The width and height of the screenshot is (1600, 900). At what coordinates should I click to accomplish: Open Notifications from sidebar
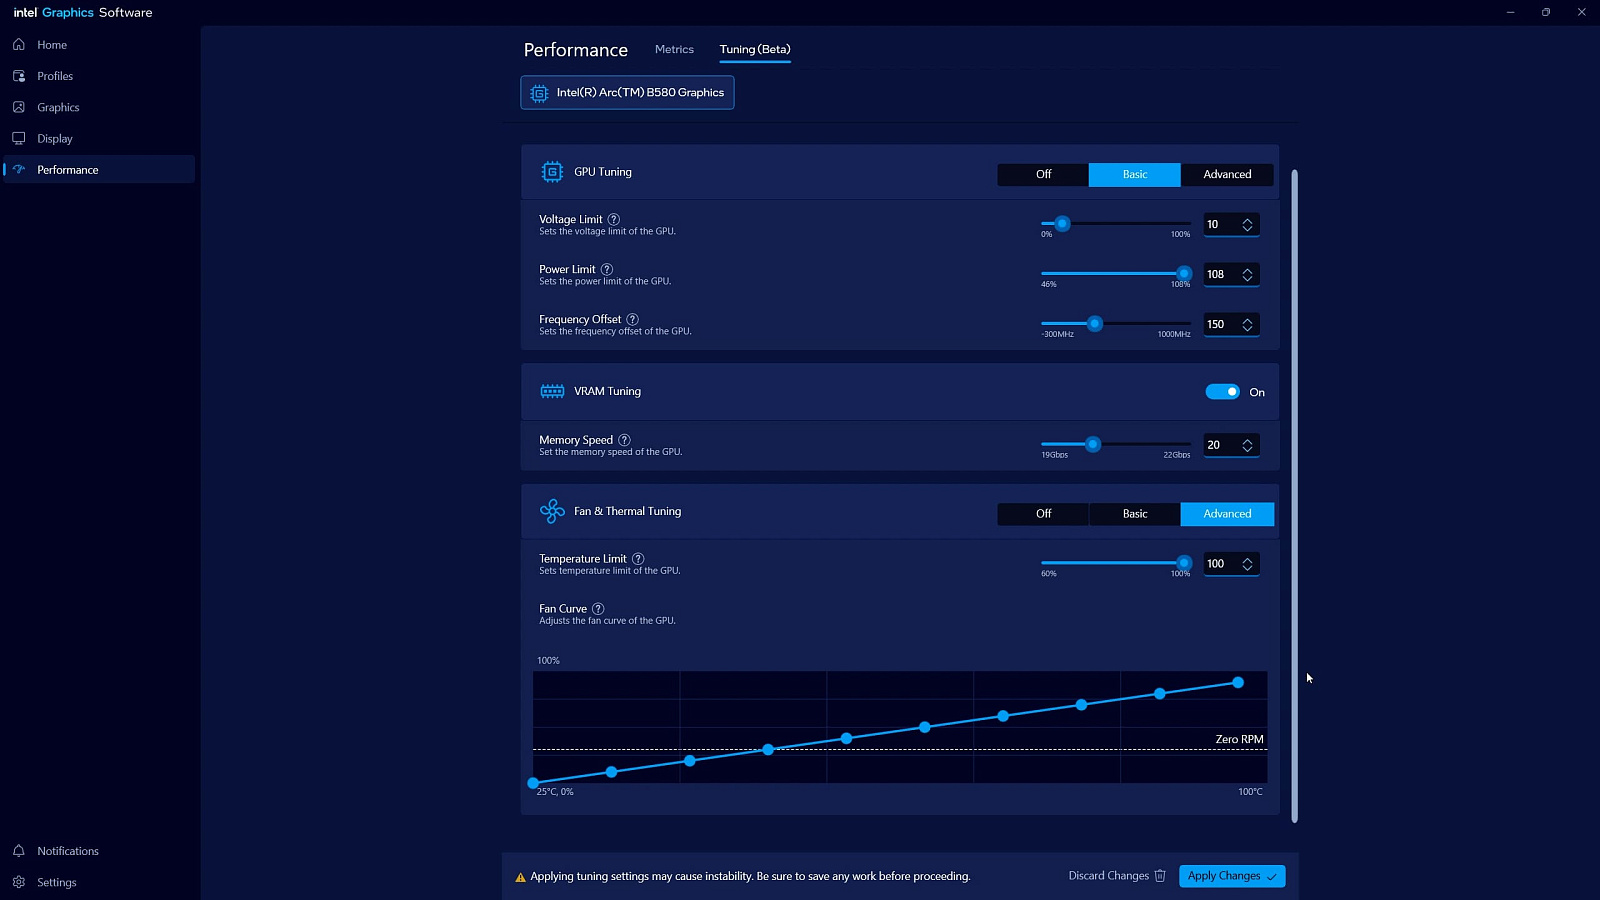tap(99, 851)
